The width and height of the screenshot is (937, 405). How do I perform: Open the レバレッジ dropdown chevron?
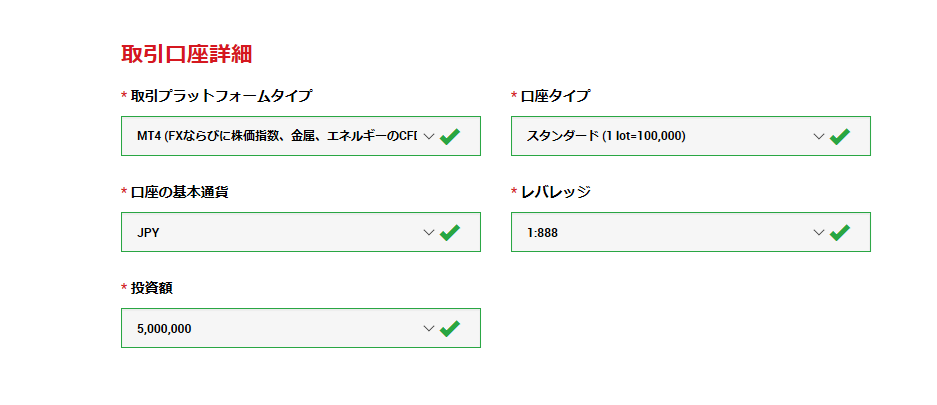(819, 232)
